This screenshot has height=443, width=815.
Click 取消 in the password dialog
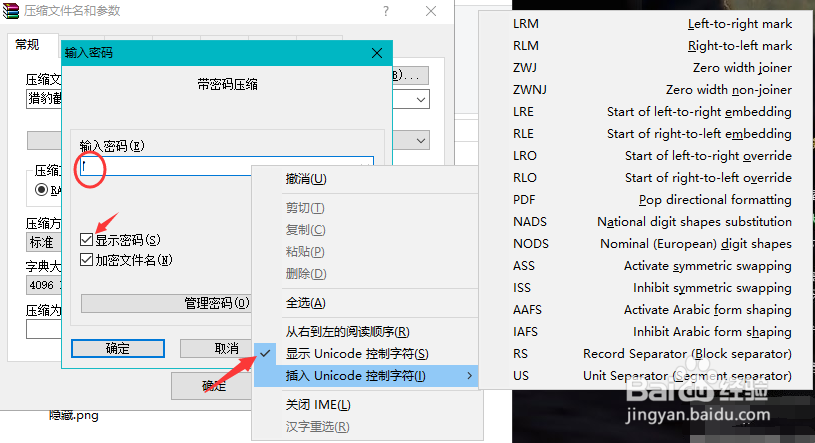click(216, 348)
